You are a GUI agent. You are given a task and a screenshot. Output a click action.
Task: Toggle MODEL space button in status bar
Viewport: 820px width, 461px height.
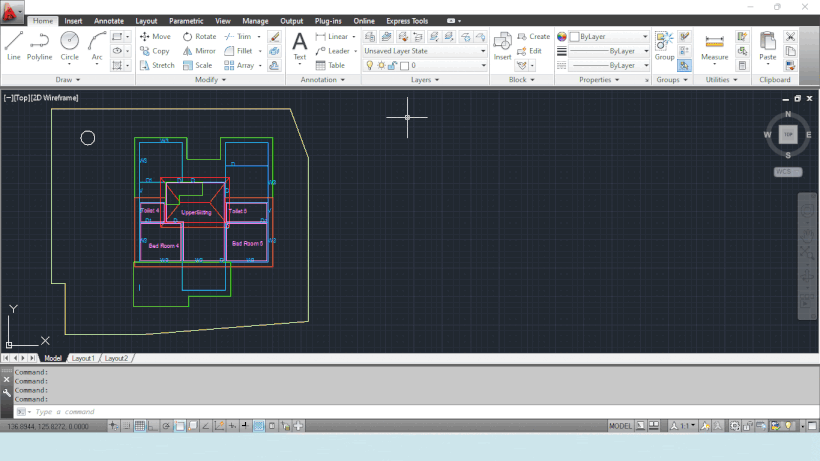[620, 426]
